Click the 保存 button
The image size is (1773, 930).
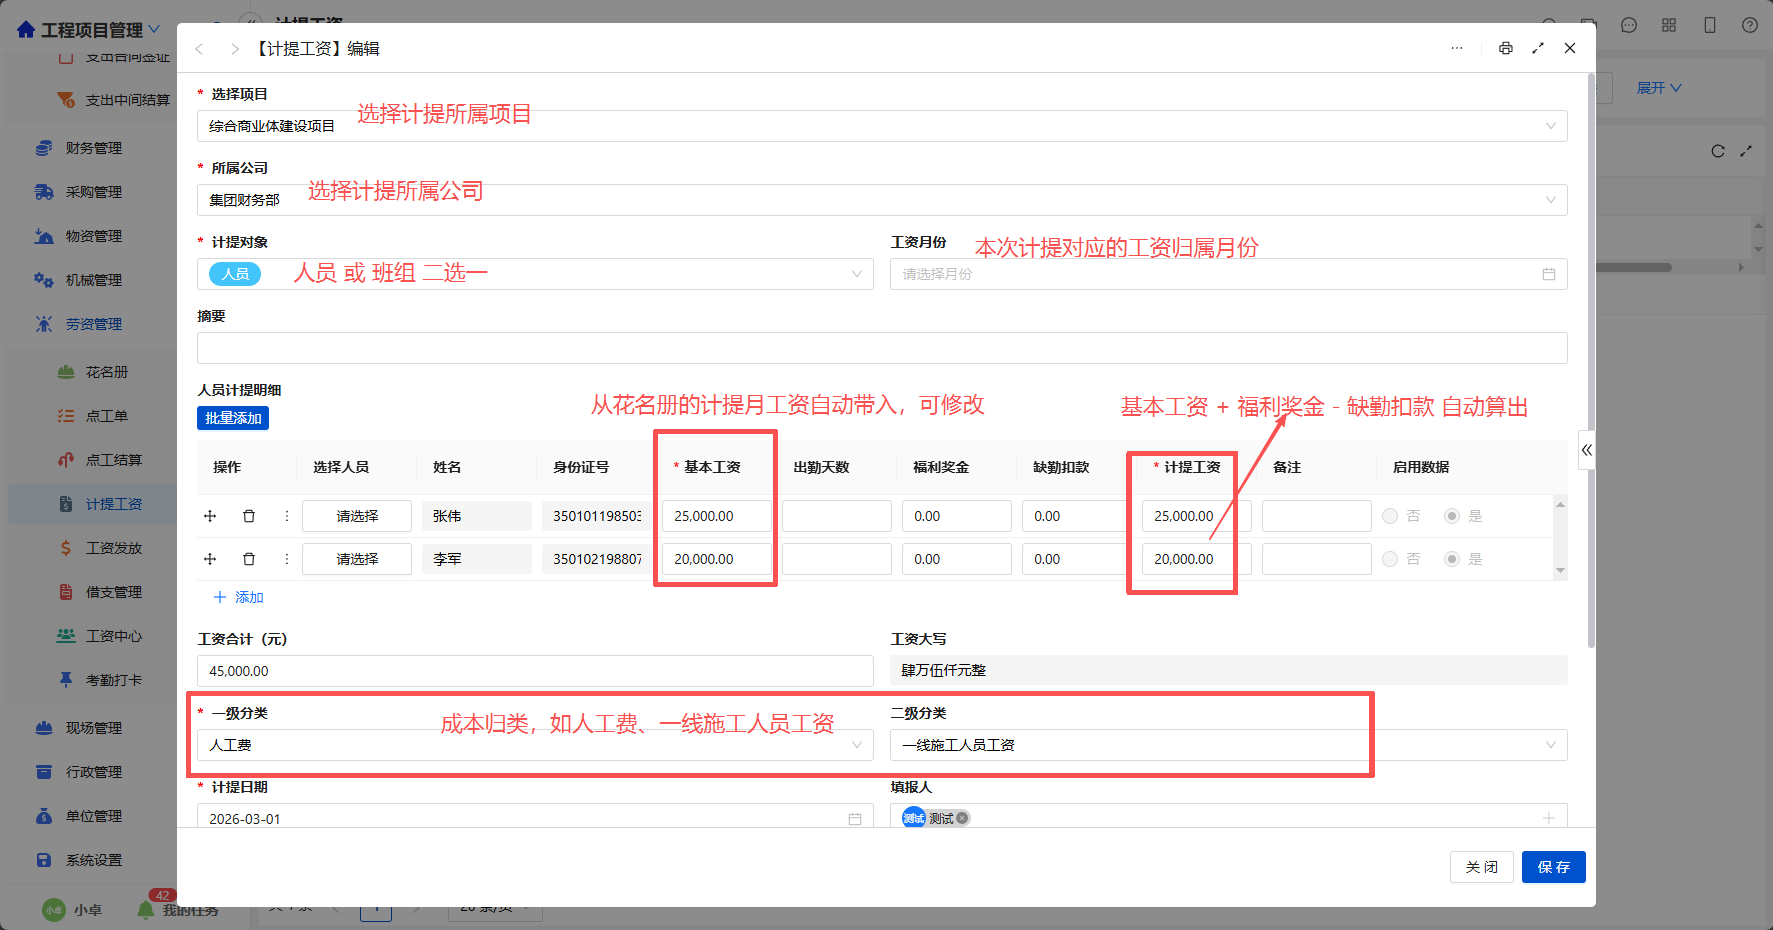click(1553, 867)
